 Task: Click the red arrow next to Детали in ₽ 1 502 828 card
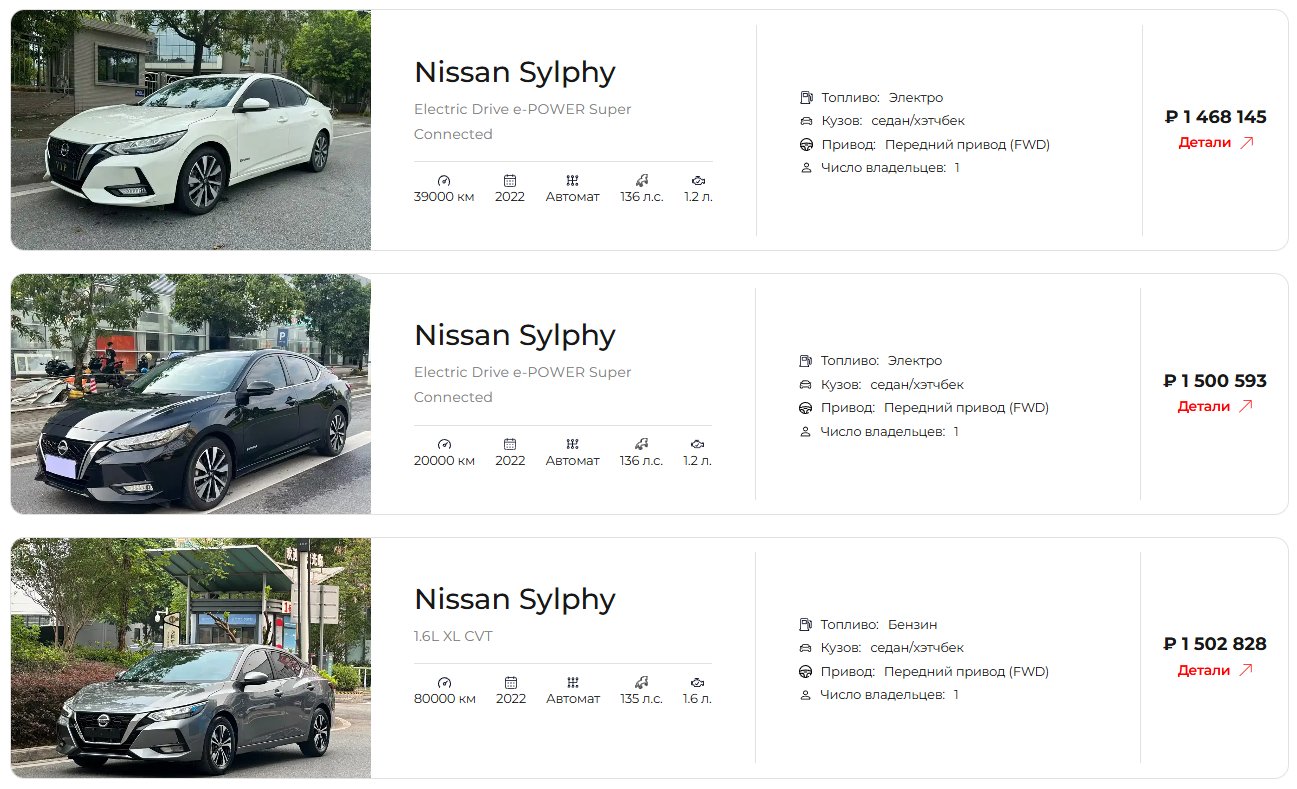point(1246,670)
